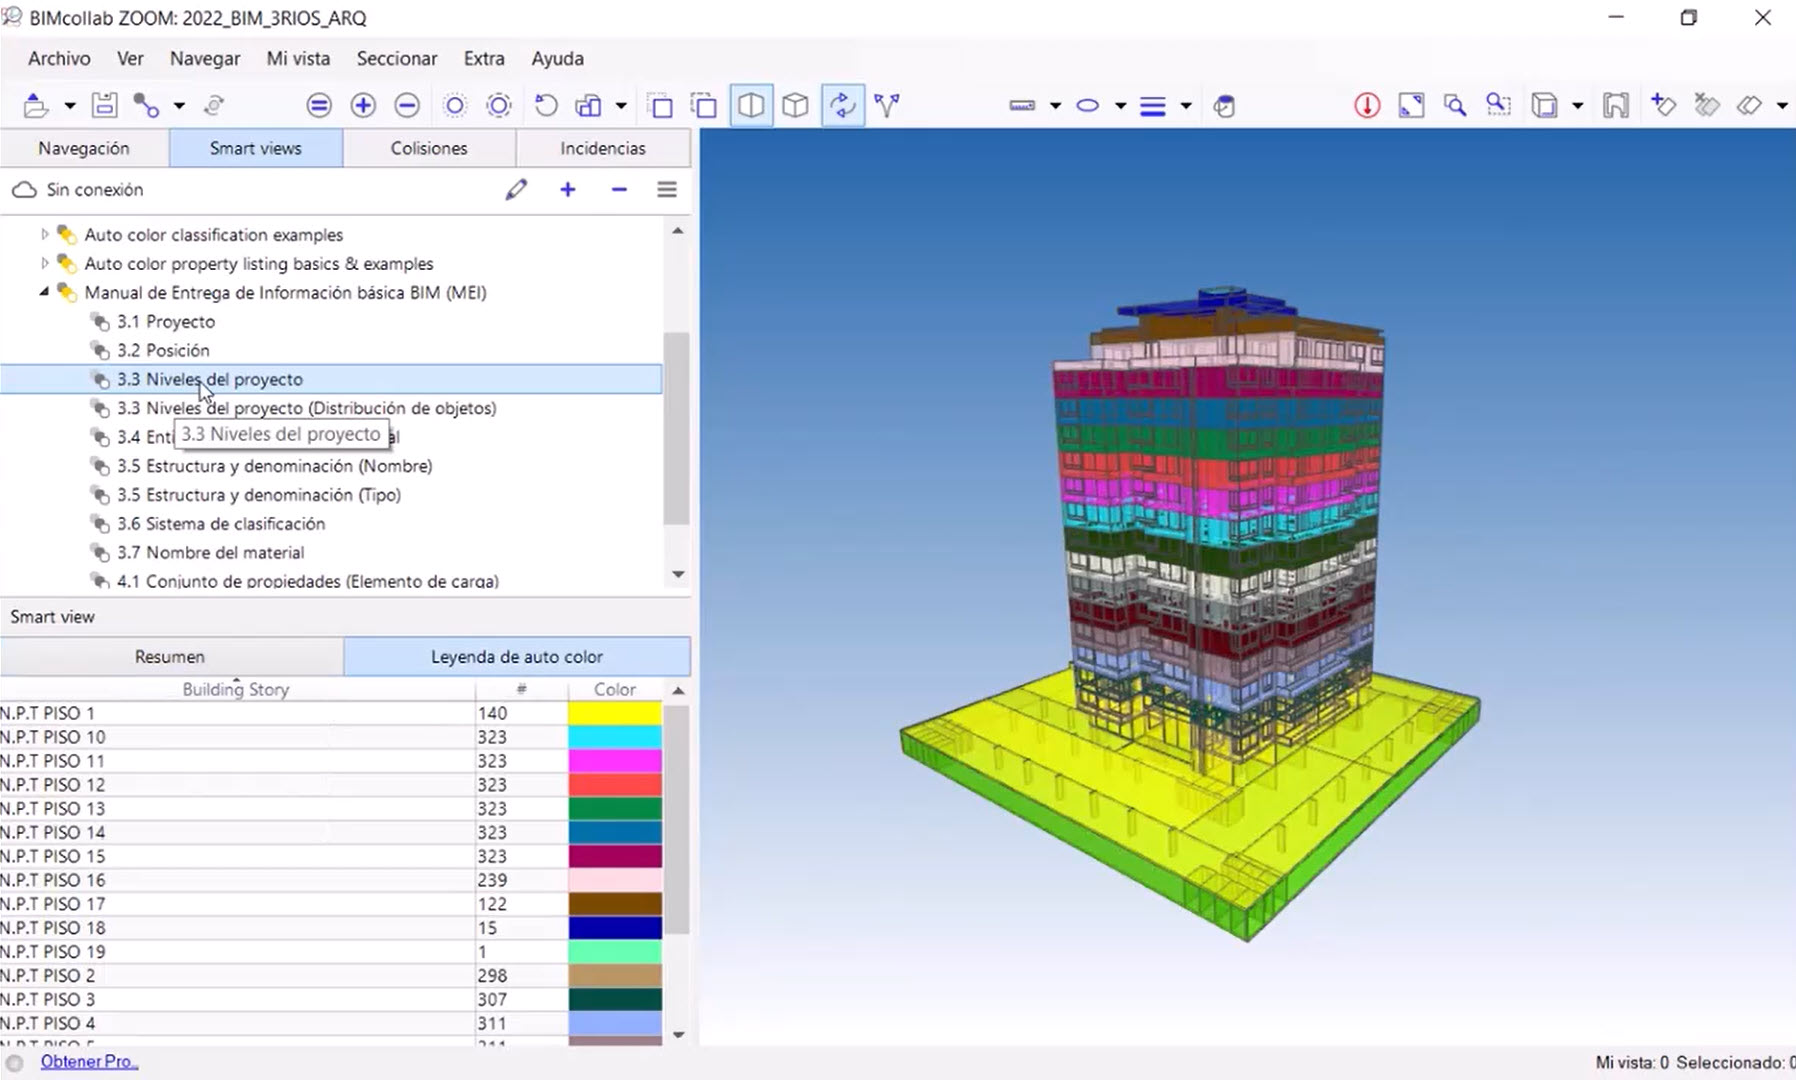Click the open file folder icon

[36, 105]
